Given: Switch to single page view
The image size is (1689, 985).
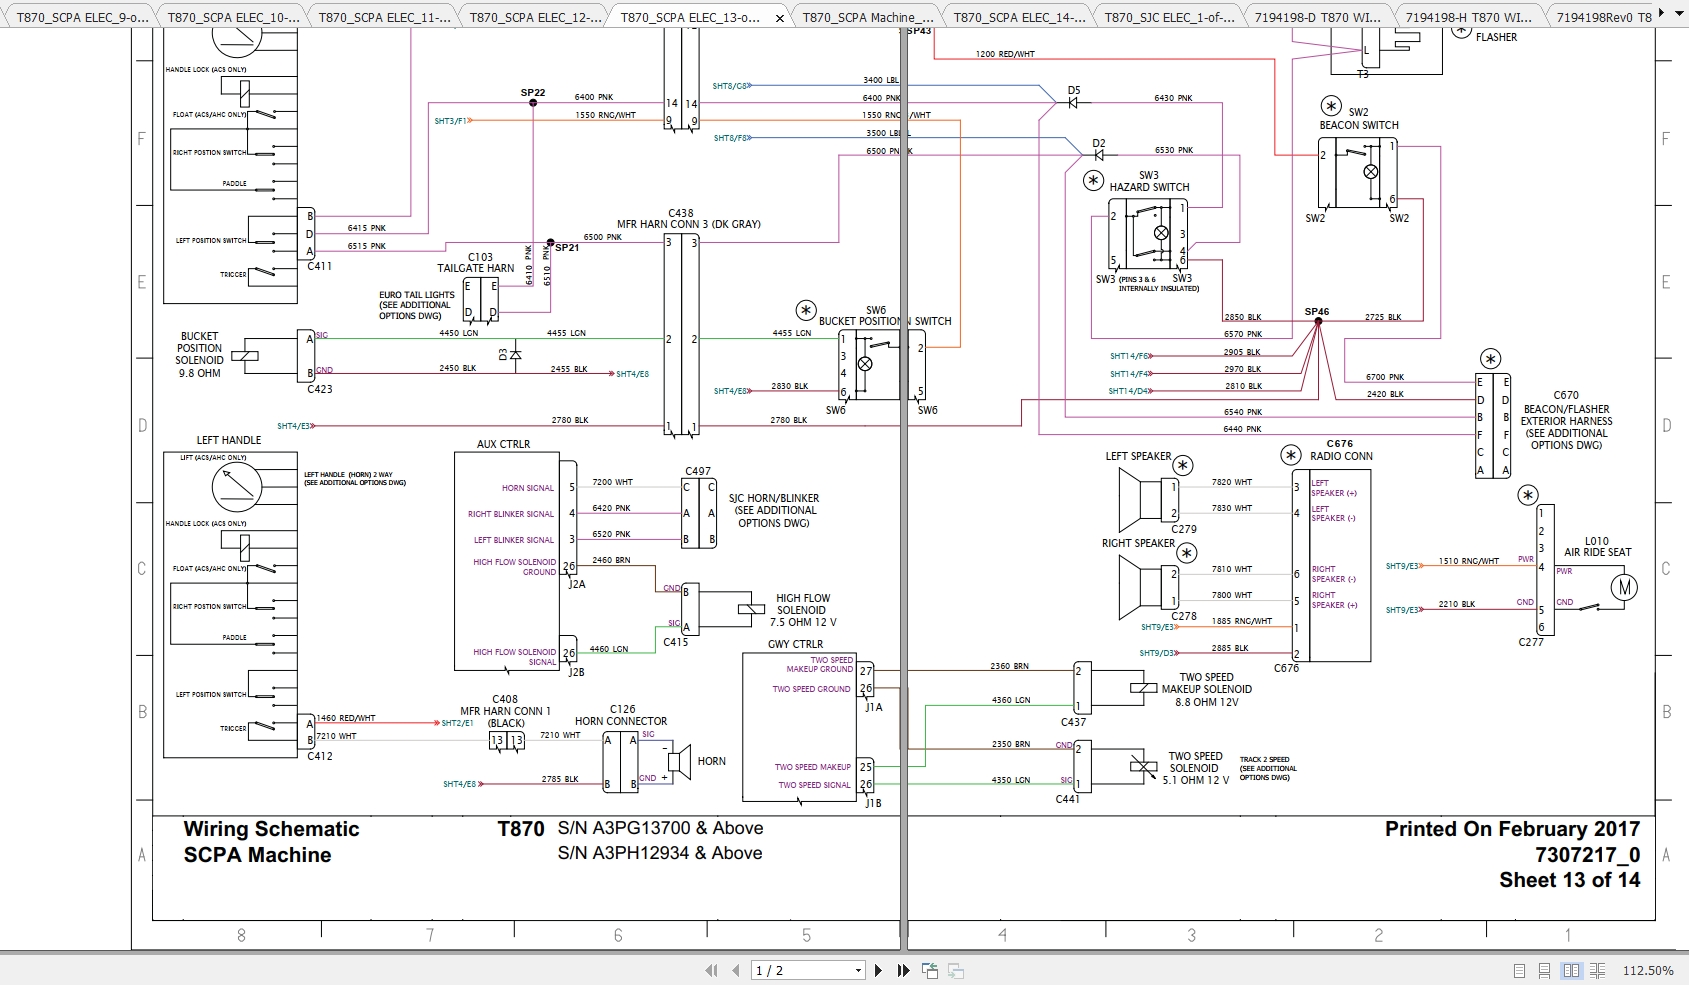Looking at the screenshot, I should (1520, 970).
